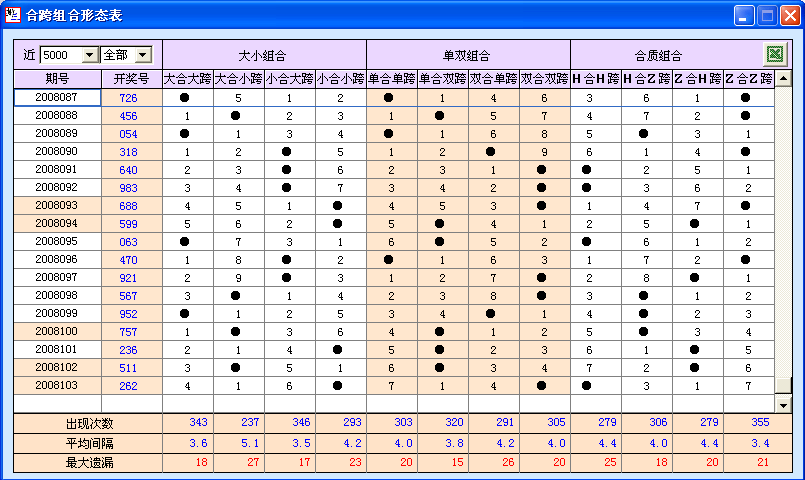
Task: Select the 单双组合 group header
Action: click(468, 54)
